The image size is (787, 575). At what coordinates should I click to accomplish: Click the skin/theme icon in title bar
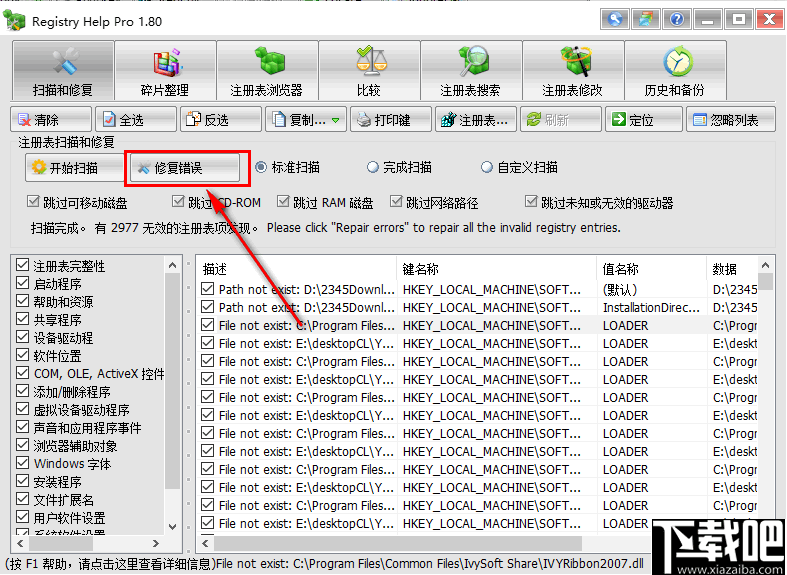point(646,20)
